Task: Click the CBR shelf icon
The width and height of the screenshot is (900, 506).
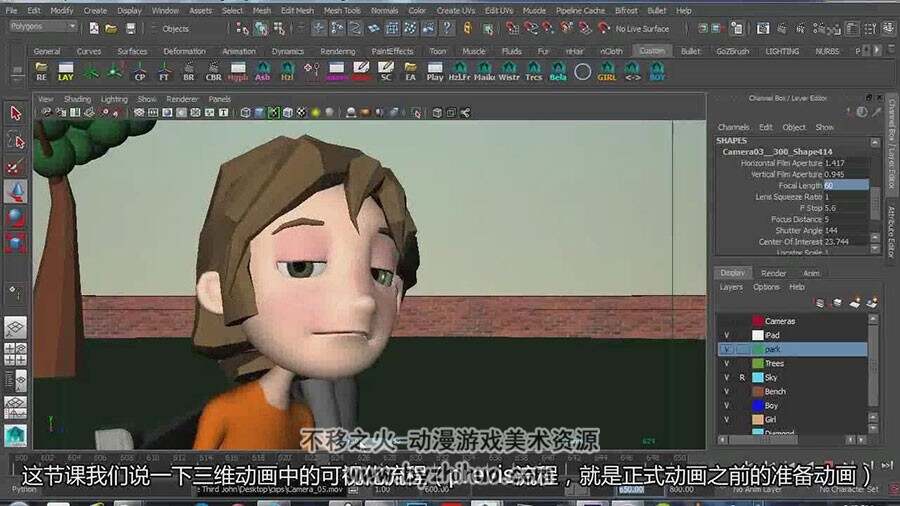Action: pyautogui.click(x=213, y=72)
